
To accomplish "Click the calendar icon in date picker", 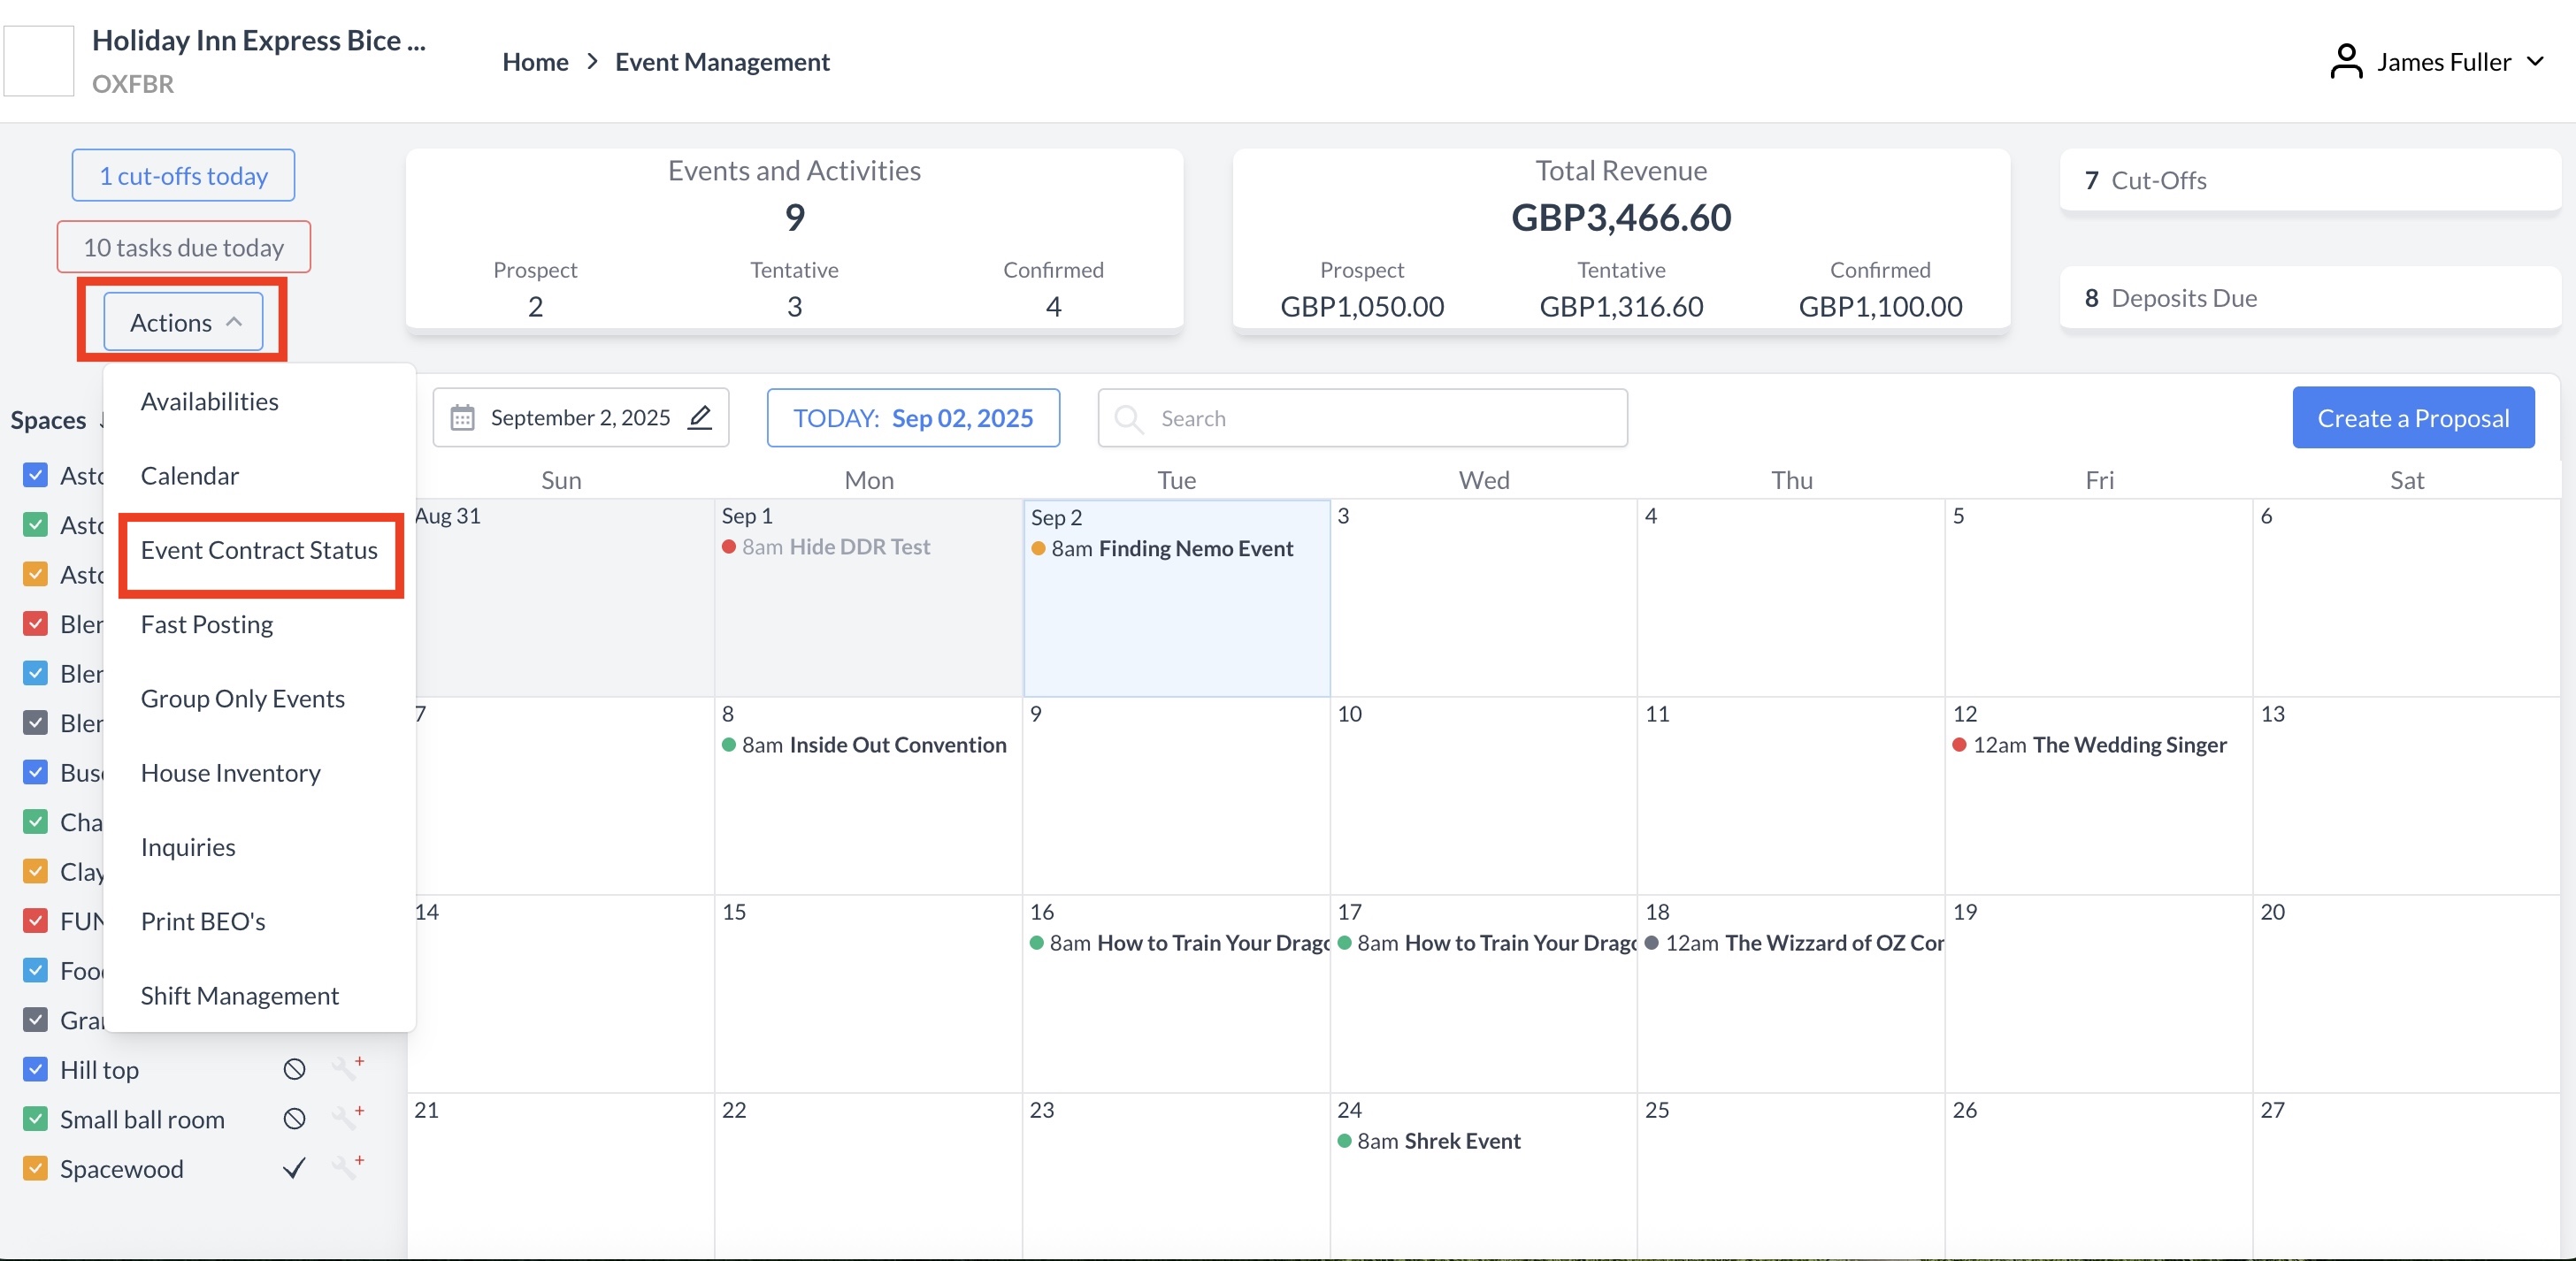I will tap(462, 417).
